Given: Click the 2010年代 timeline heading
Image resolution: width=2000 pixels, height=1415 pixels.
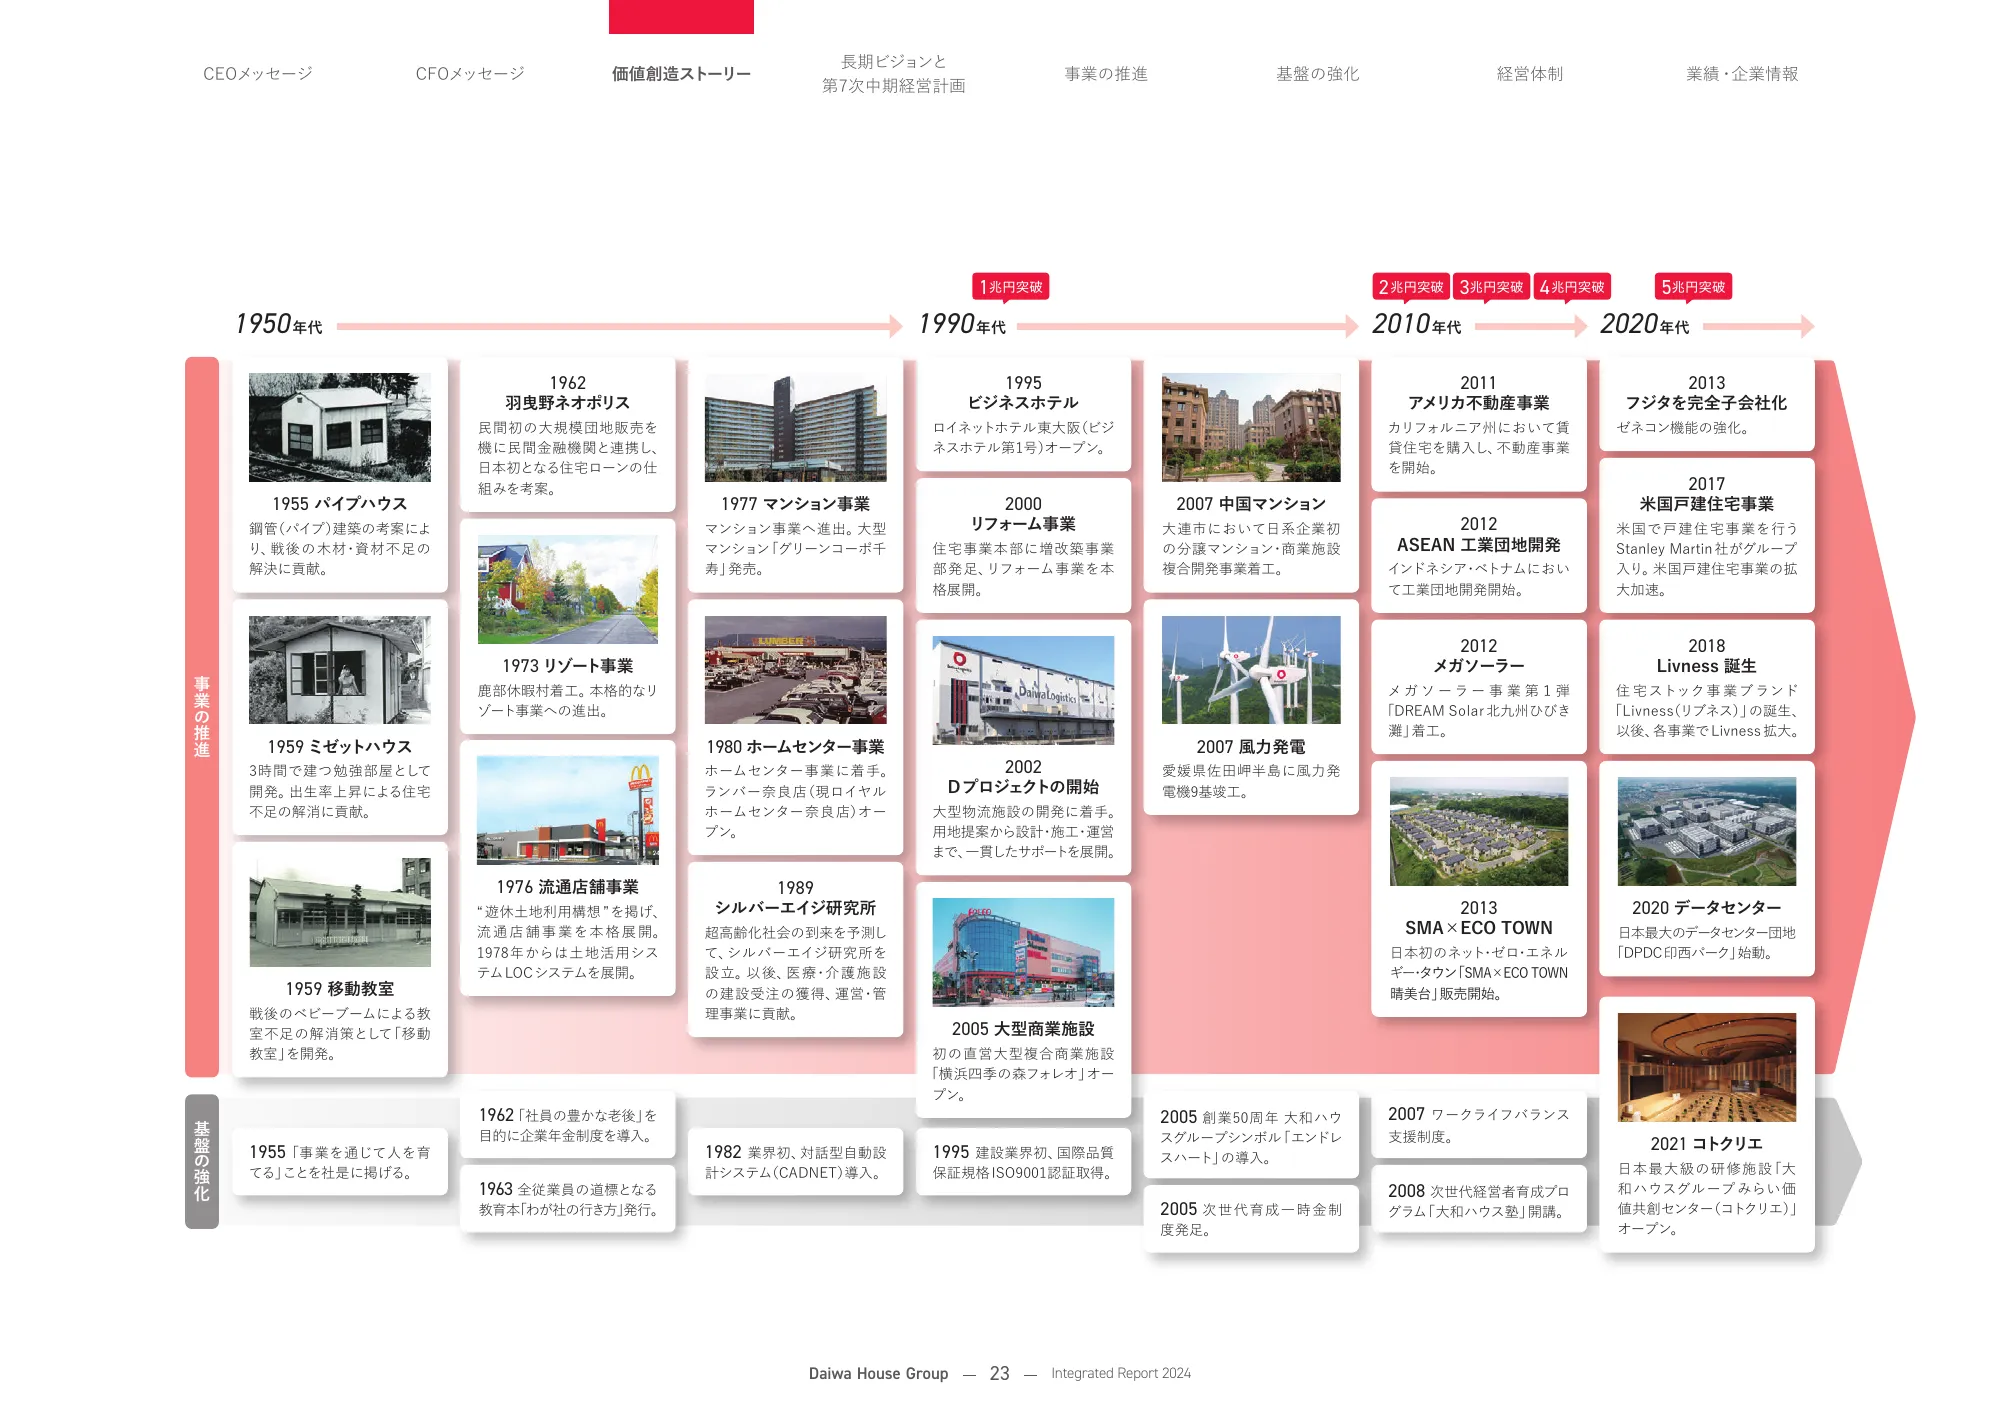Looking at the screenshot, I should (1417, 324).
